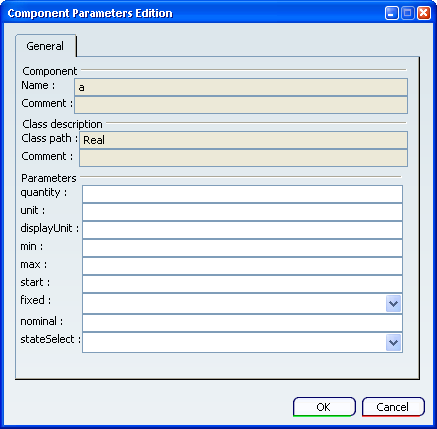
Task: Select the start value input
Action: click(242, 284)
